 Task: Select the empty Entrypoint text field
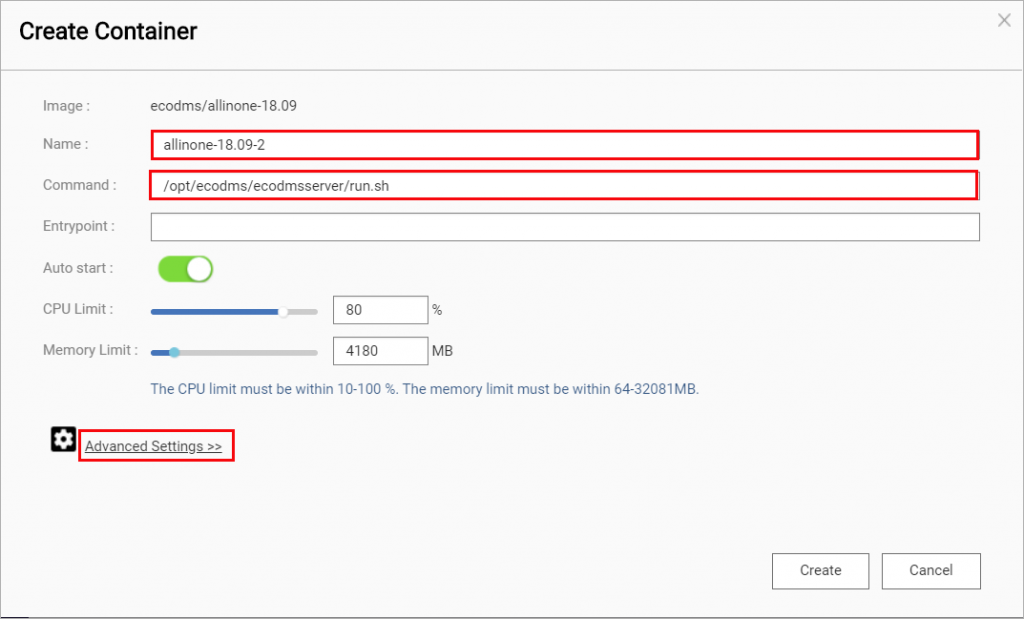(x=565, y=227)
